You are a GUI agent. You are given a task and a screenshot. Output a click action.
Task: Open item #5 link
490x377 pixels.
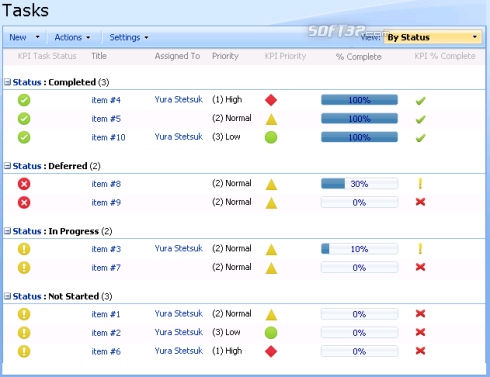(x=106, y=119)
